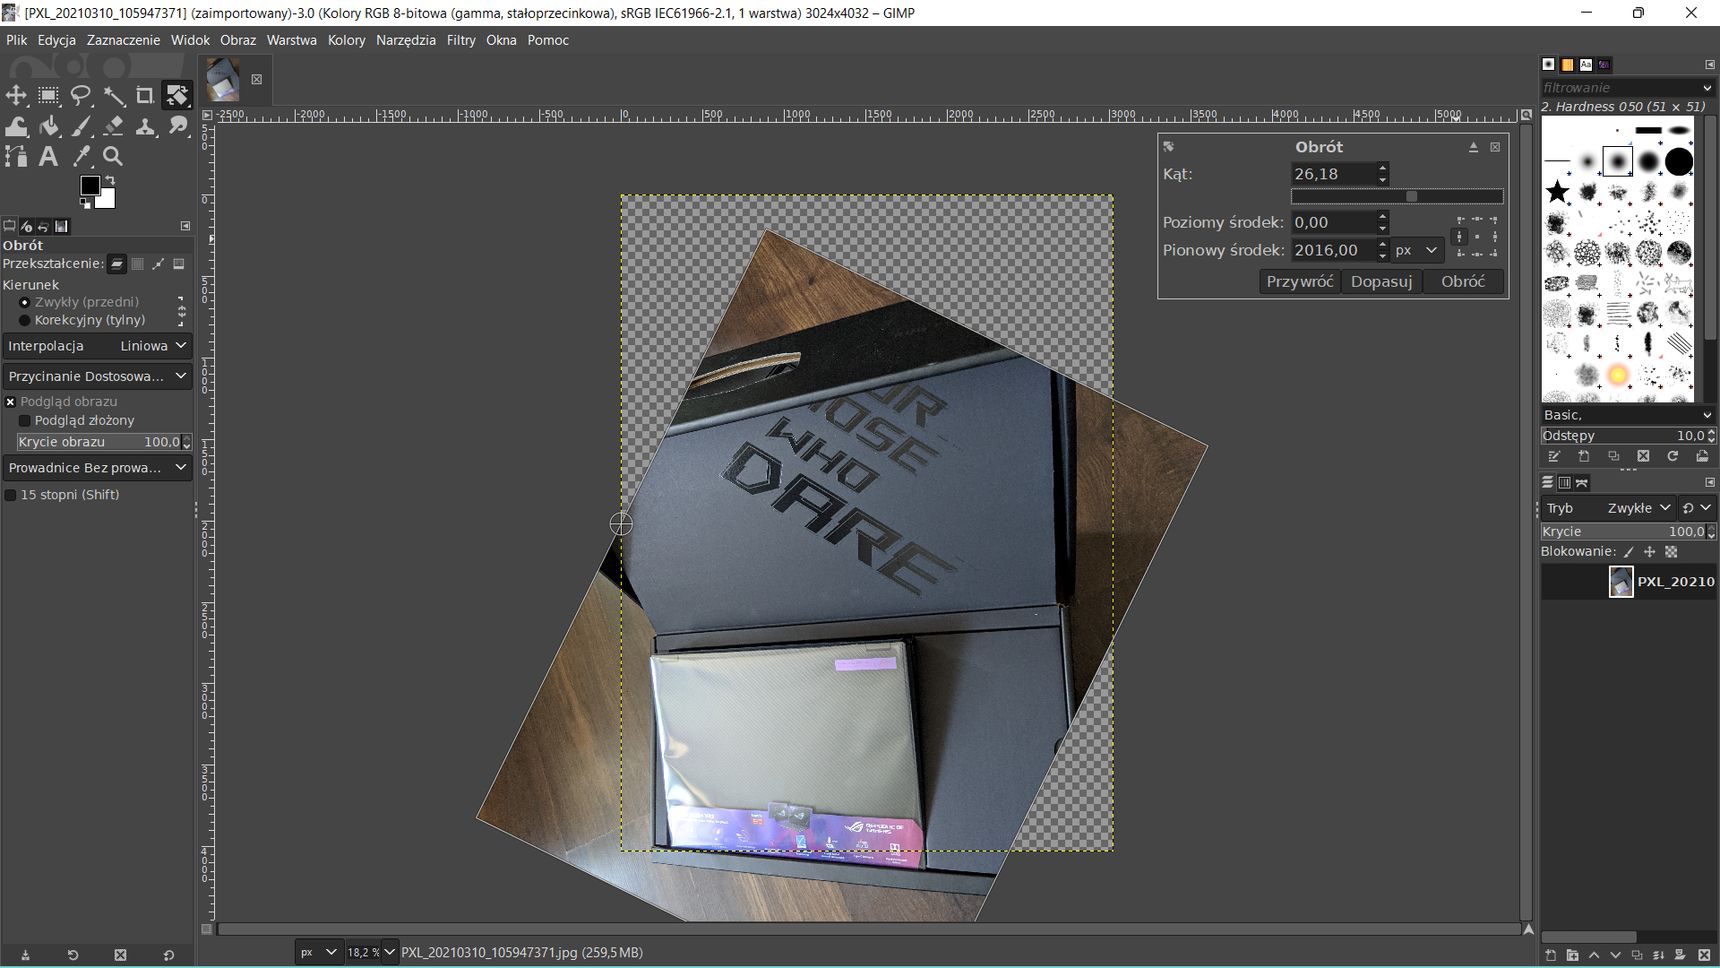Select the Paths tool
The height and width of the screenshot is (968, 1720).
click(x=17, y=157)
